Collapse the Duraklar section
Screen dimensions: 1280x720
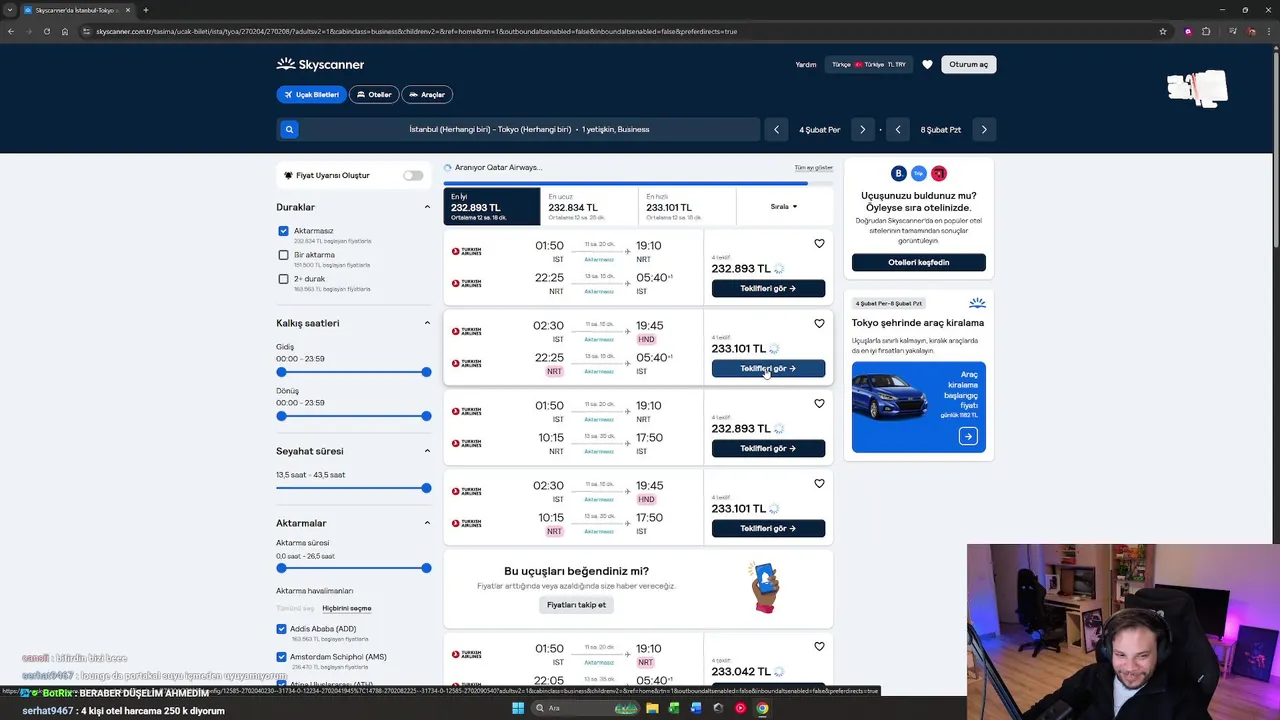tap(427, 207)
